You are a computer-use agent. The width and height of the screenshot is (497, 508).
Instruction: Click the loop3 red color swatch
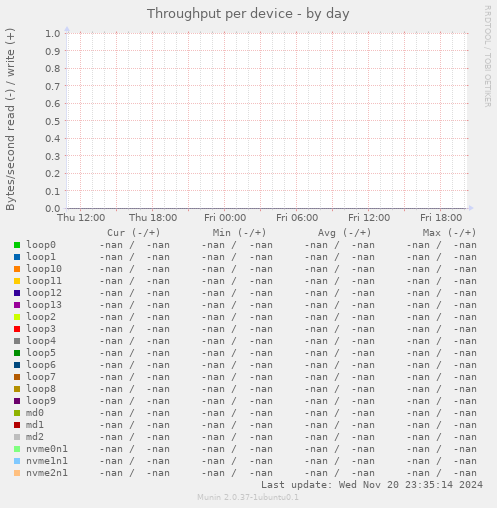point(17,329)
